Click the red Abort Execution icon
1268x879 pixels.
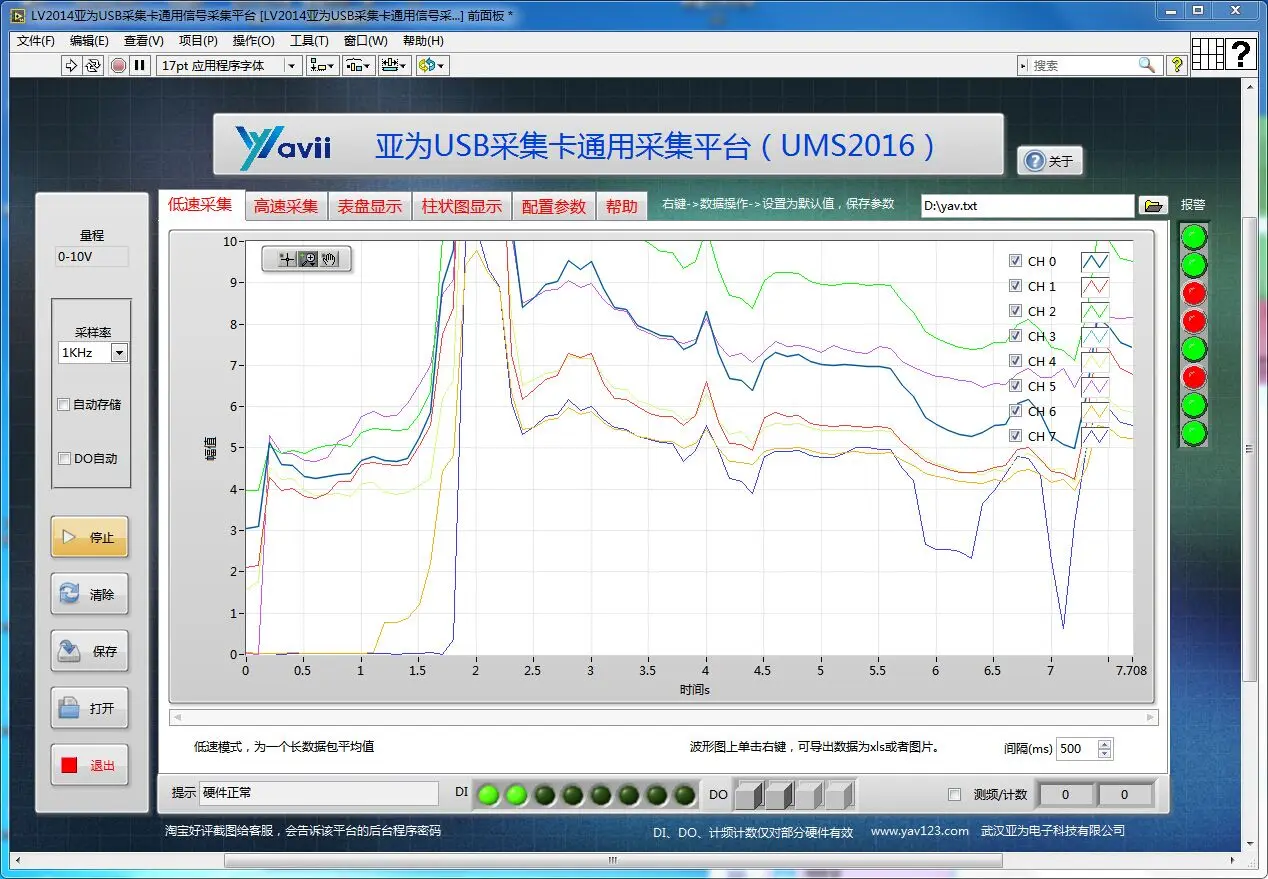(118, 65)
